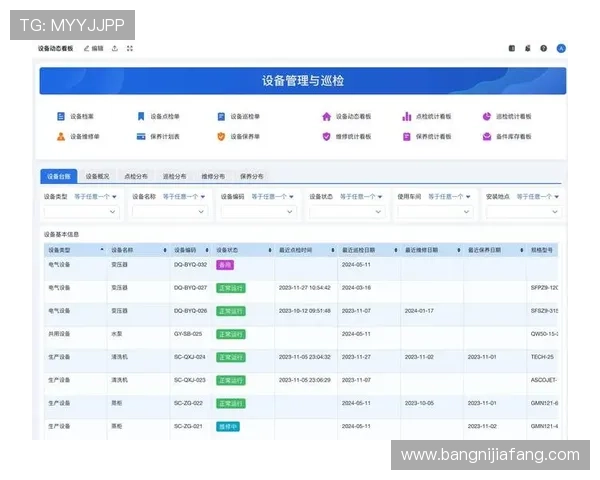
Task: Click purple status badge in DQ-BYQ-032 row
Action: (225, 265)
